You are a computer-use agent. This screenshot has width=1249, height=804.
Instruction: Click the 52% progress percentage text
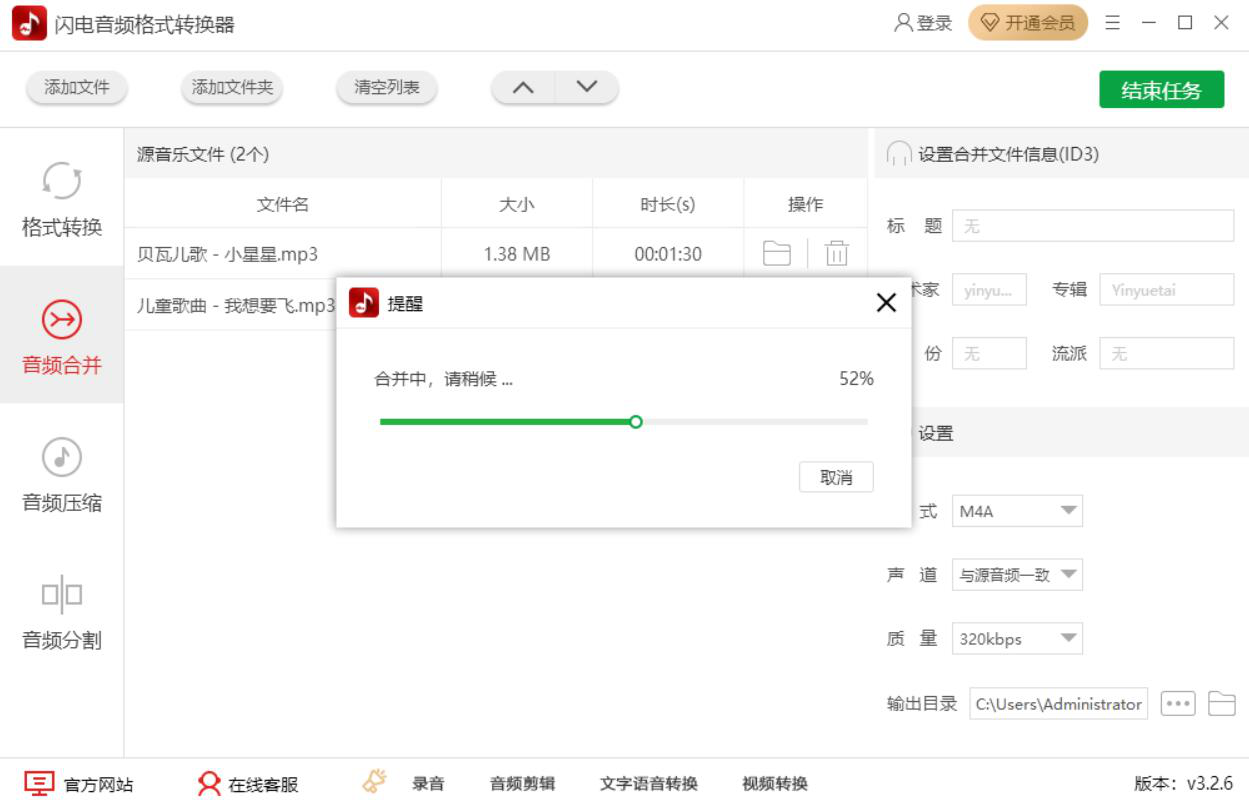[x=856, y=379]
